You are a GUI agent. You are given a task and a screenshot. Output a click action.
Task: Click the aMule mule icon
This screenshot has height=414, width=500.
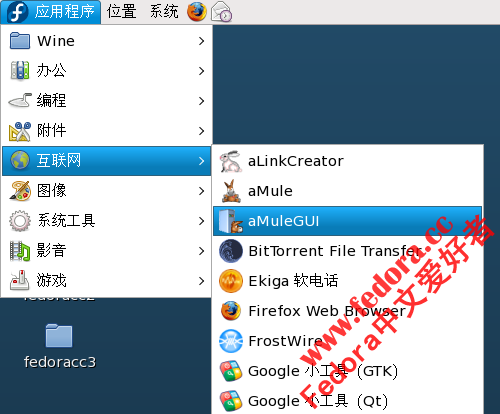tap(231, 191)
